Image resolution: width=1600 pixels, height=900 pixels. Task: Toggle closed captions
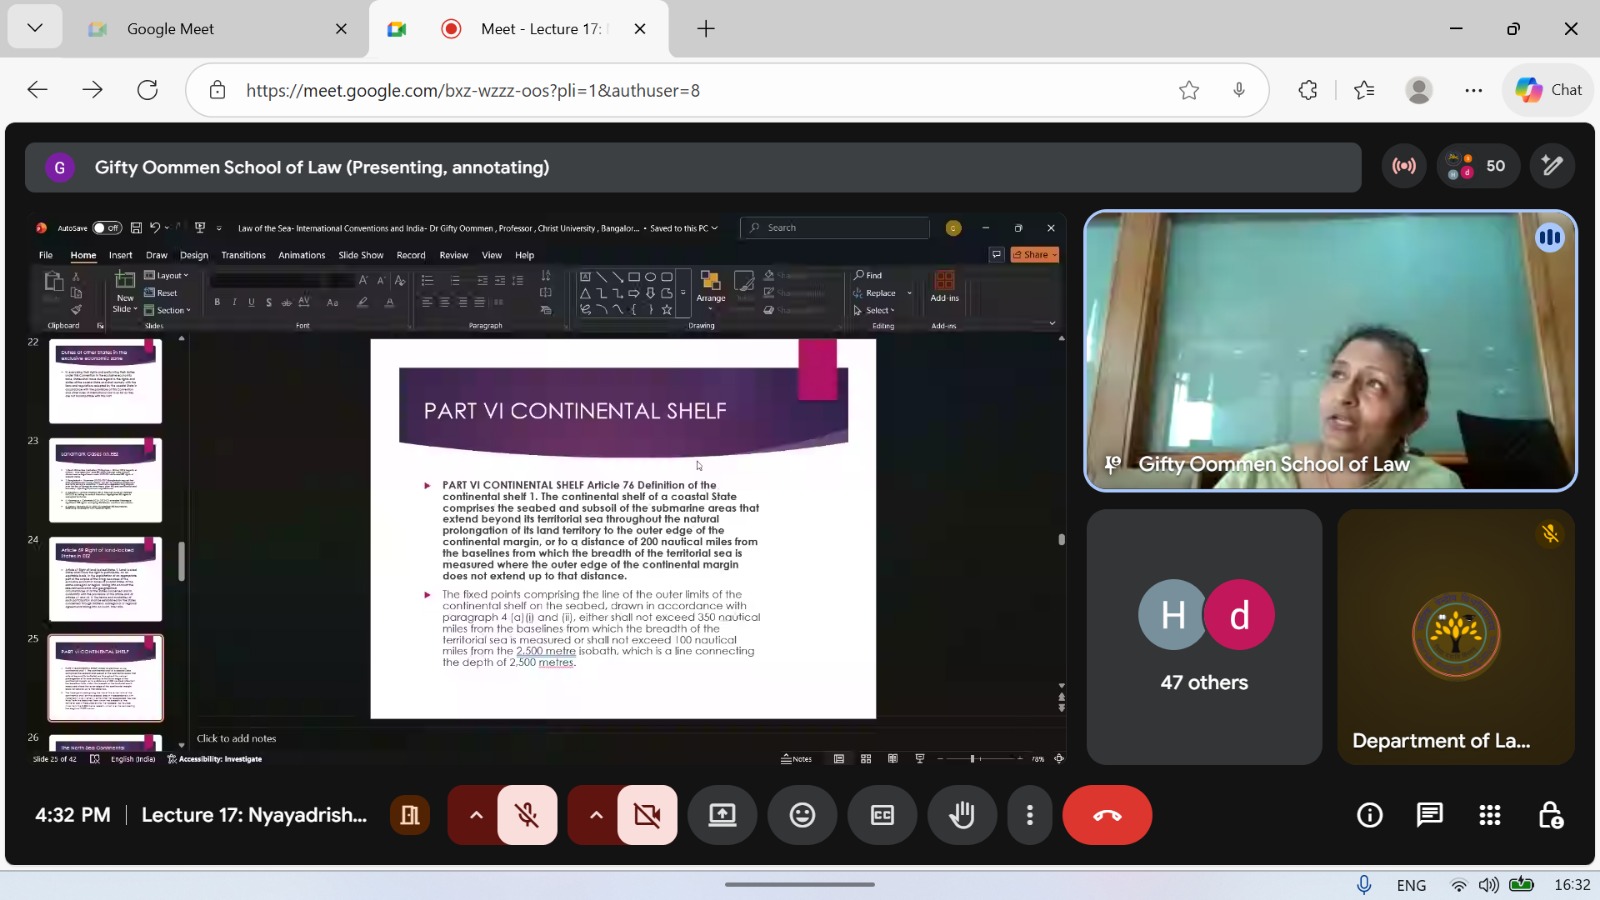click(x=882, y=815)
